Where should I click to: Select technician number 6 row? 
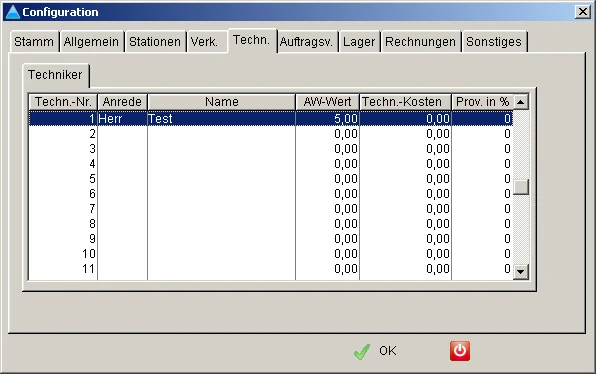(271, 194)
